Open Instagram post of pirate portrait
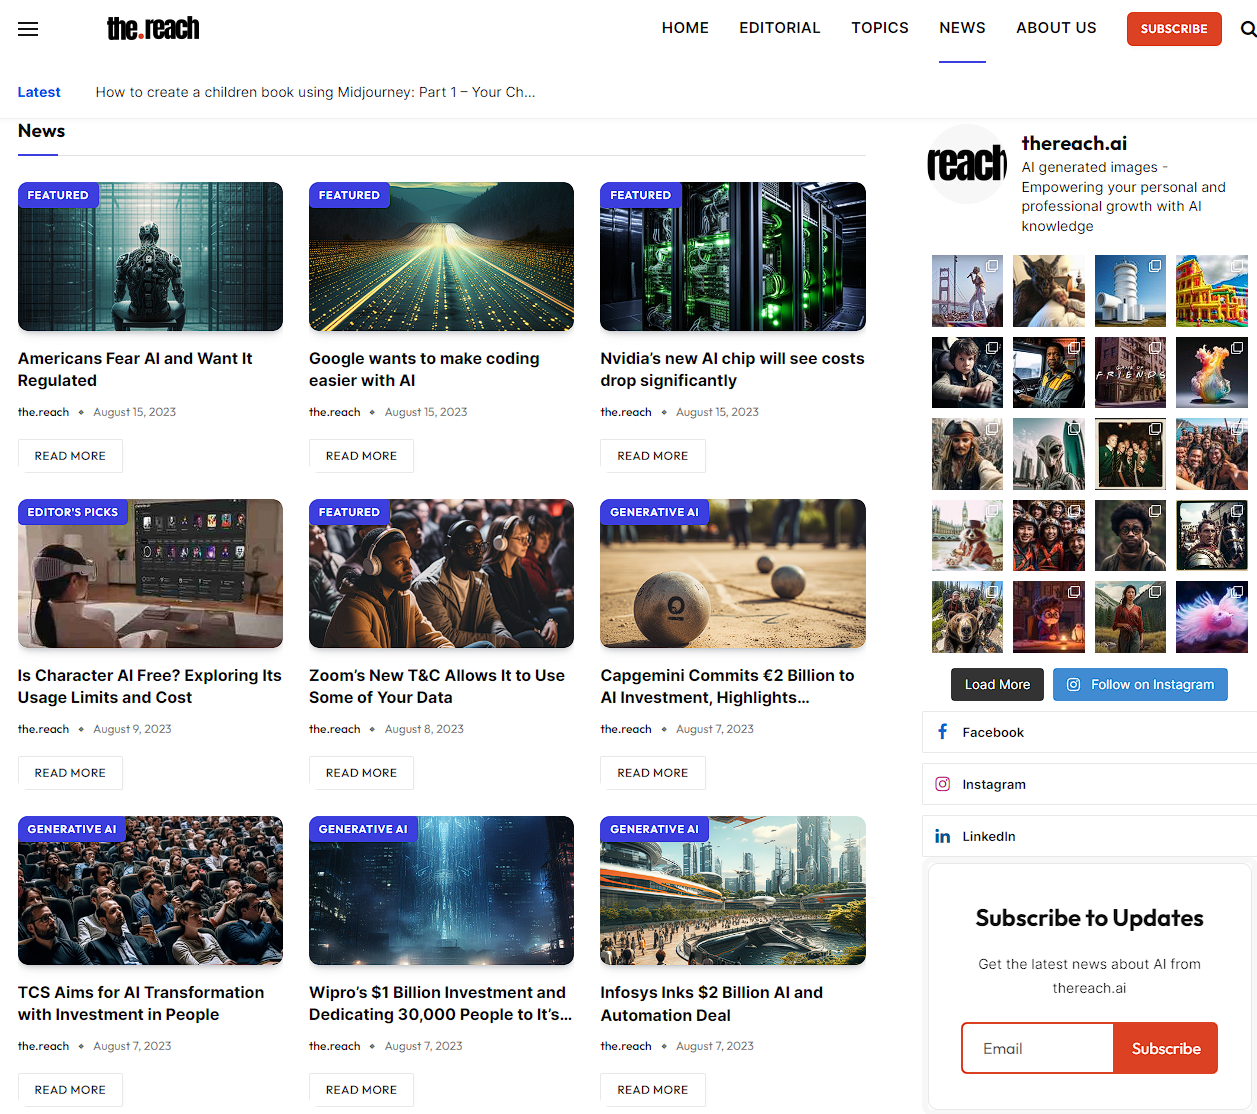 [x=967, y=454]
